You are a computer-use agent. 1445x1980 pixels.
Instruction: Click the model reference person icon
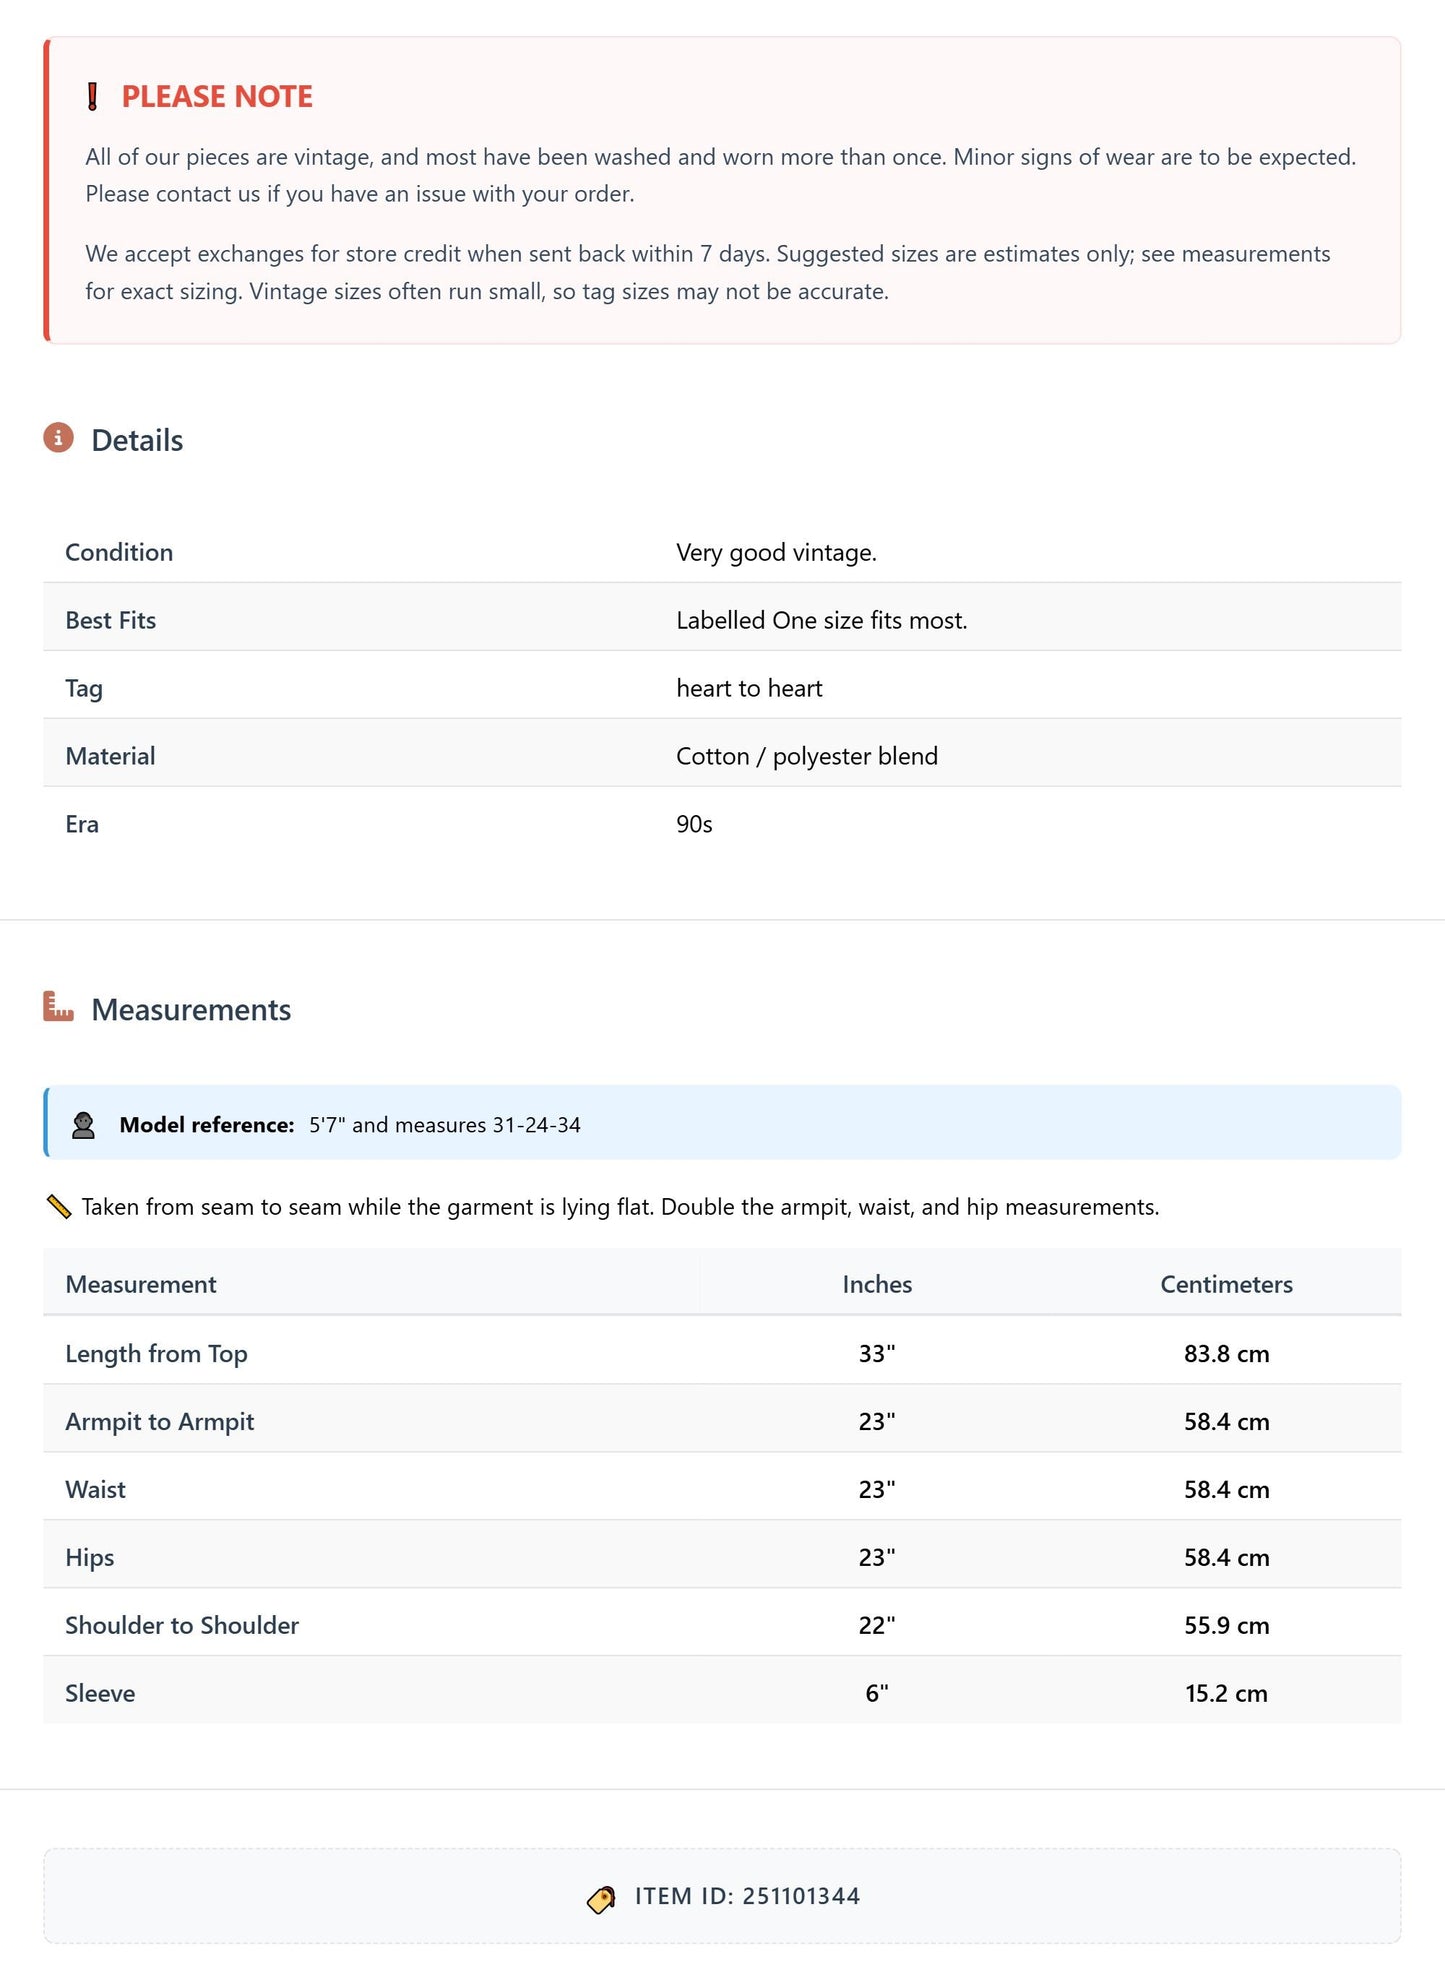pos(83,1125)
